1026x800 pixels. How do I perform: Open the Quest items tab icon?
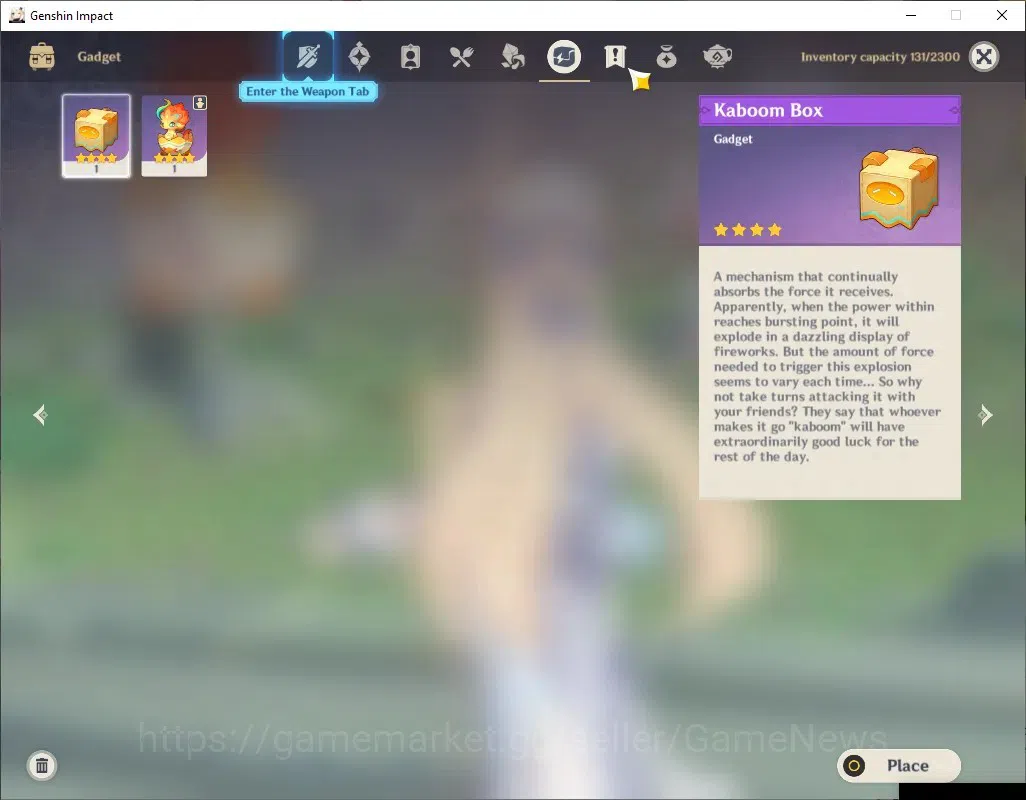point(615,57)
